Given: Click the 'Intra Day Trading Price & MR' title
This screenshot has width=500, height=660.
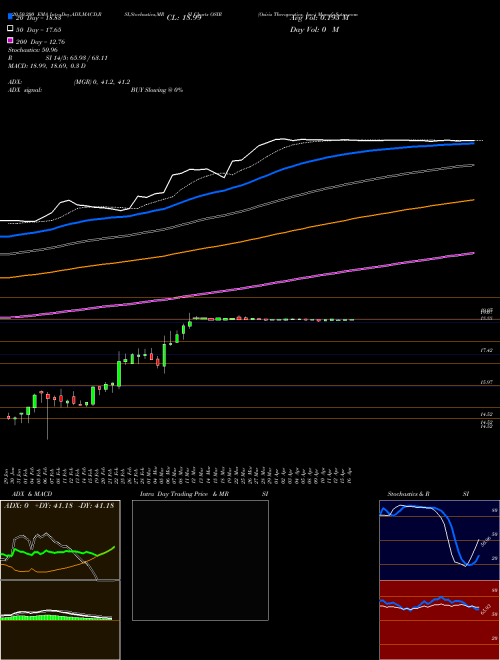Looking at the screenshot, I should click(184, 494).
